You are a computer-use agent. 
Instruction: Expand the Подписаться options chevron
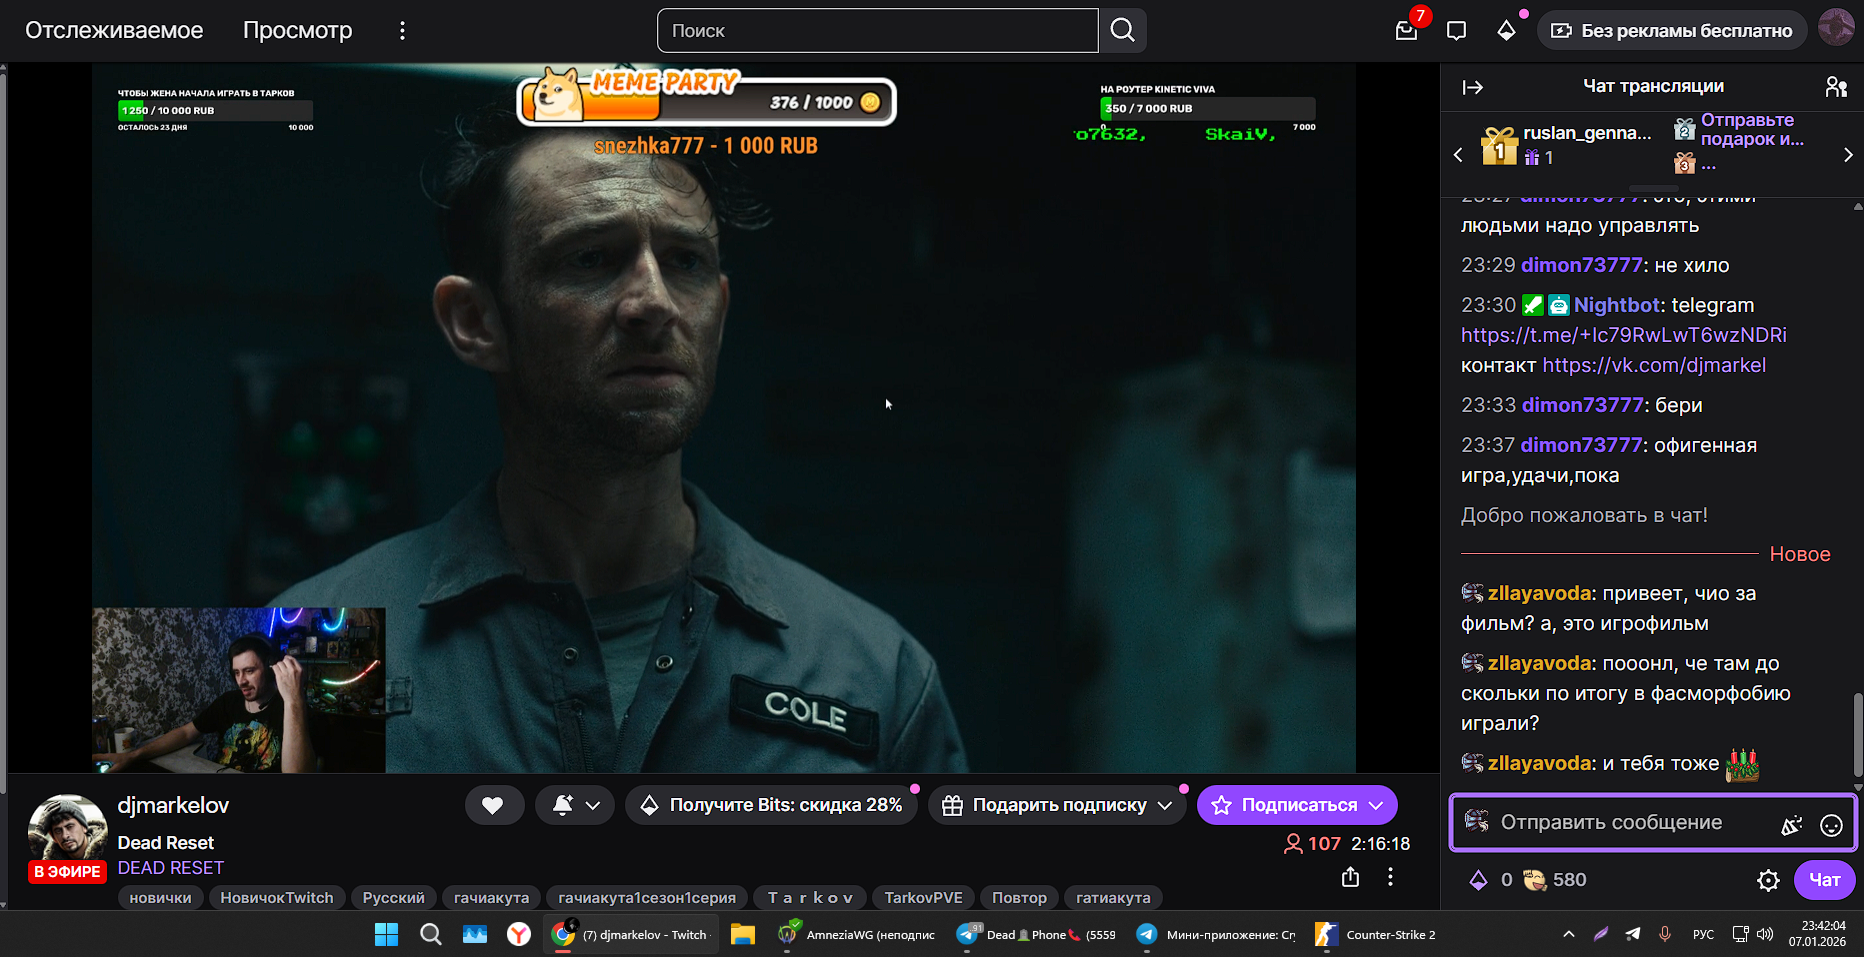tap(1376, 805)
